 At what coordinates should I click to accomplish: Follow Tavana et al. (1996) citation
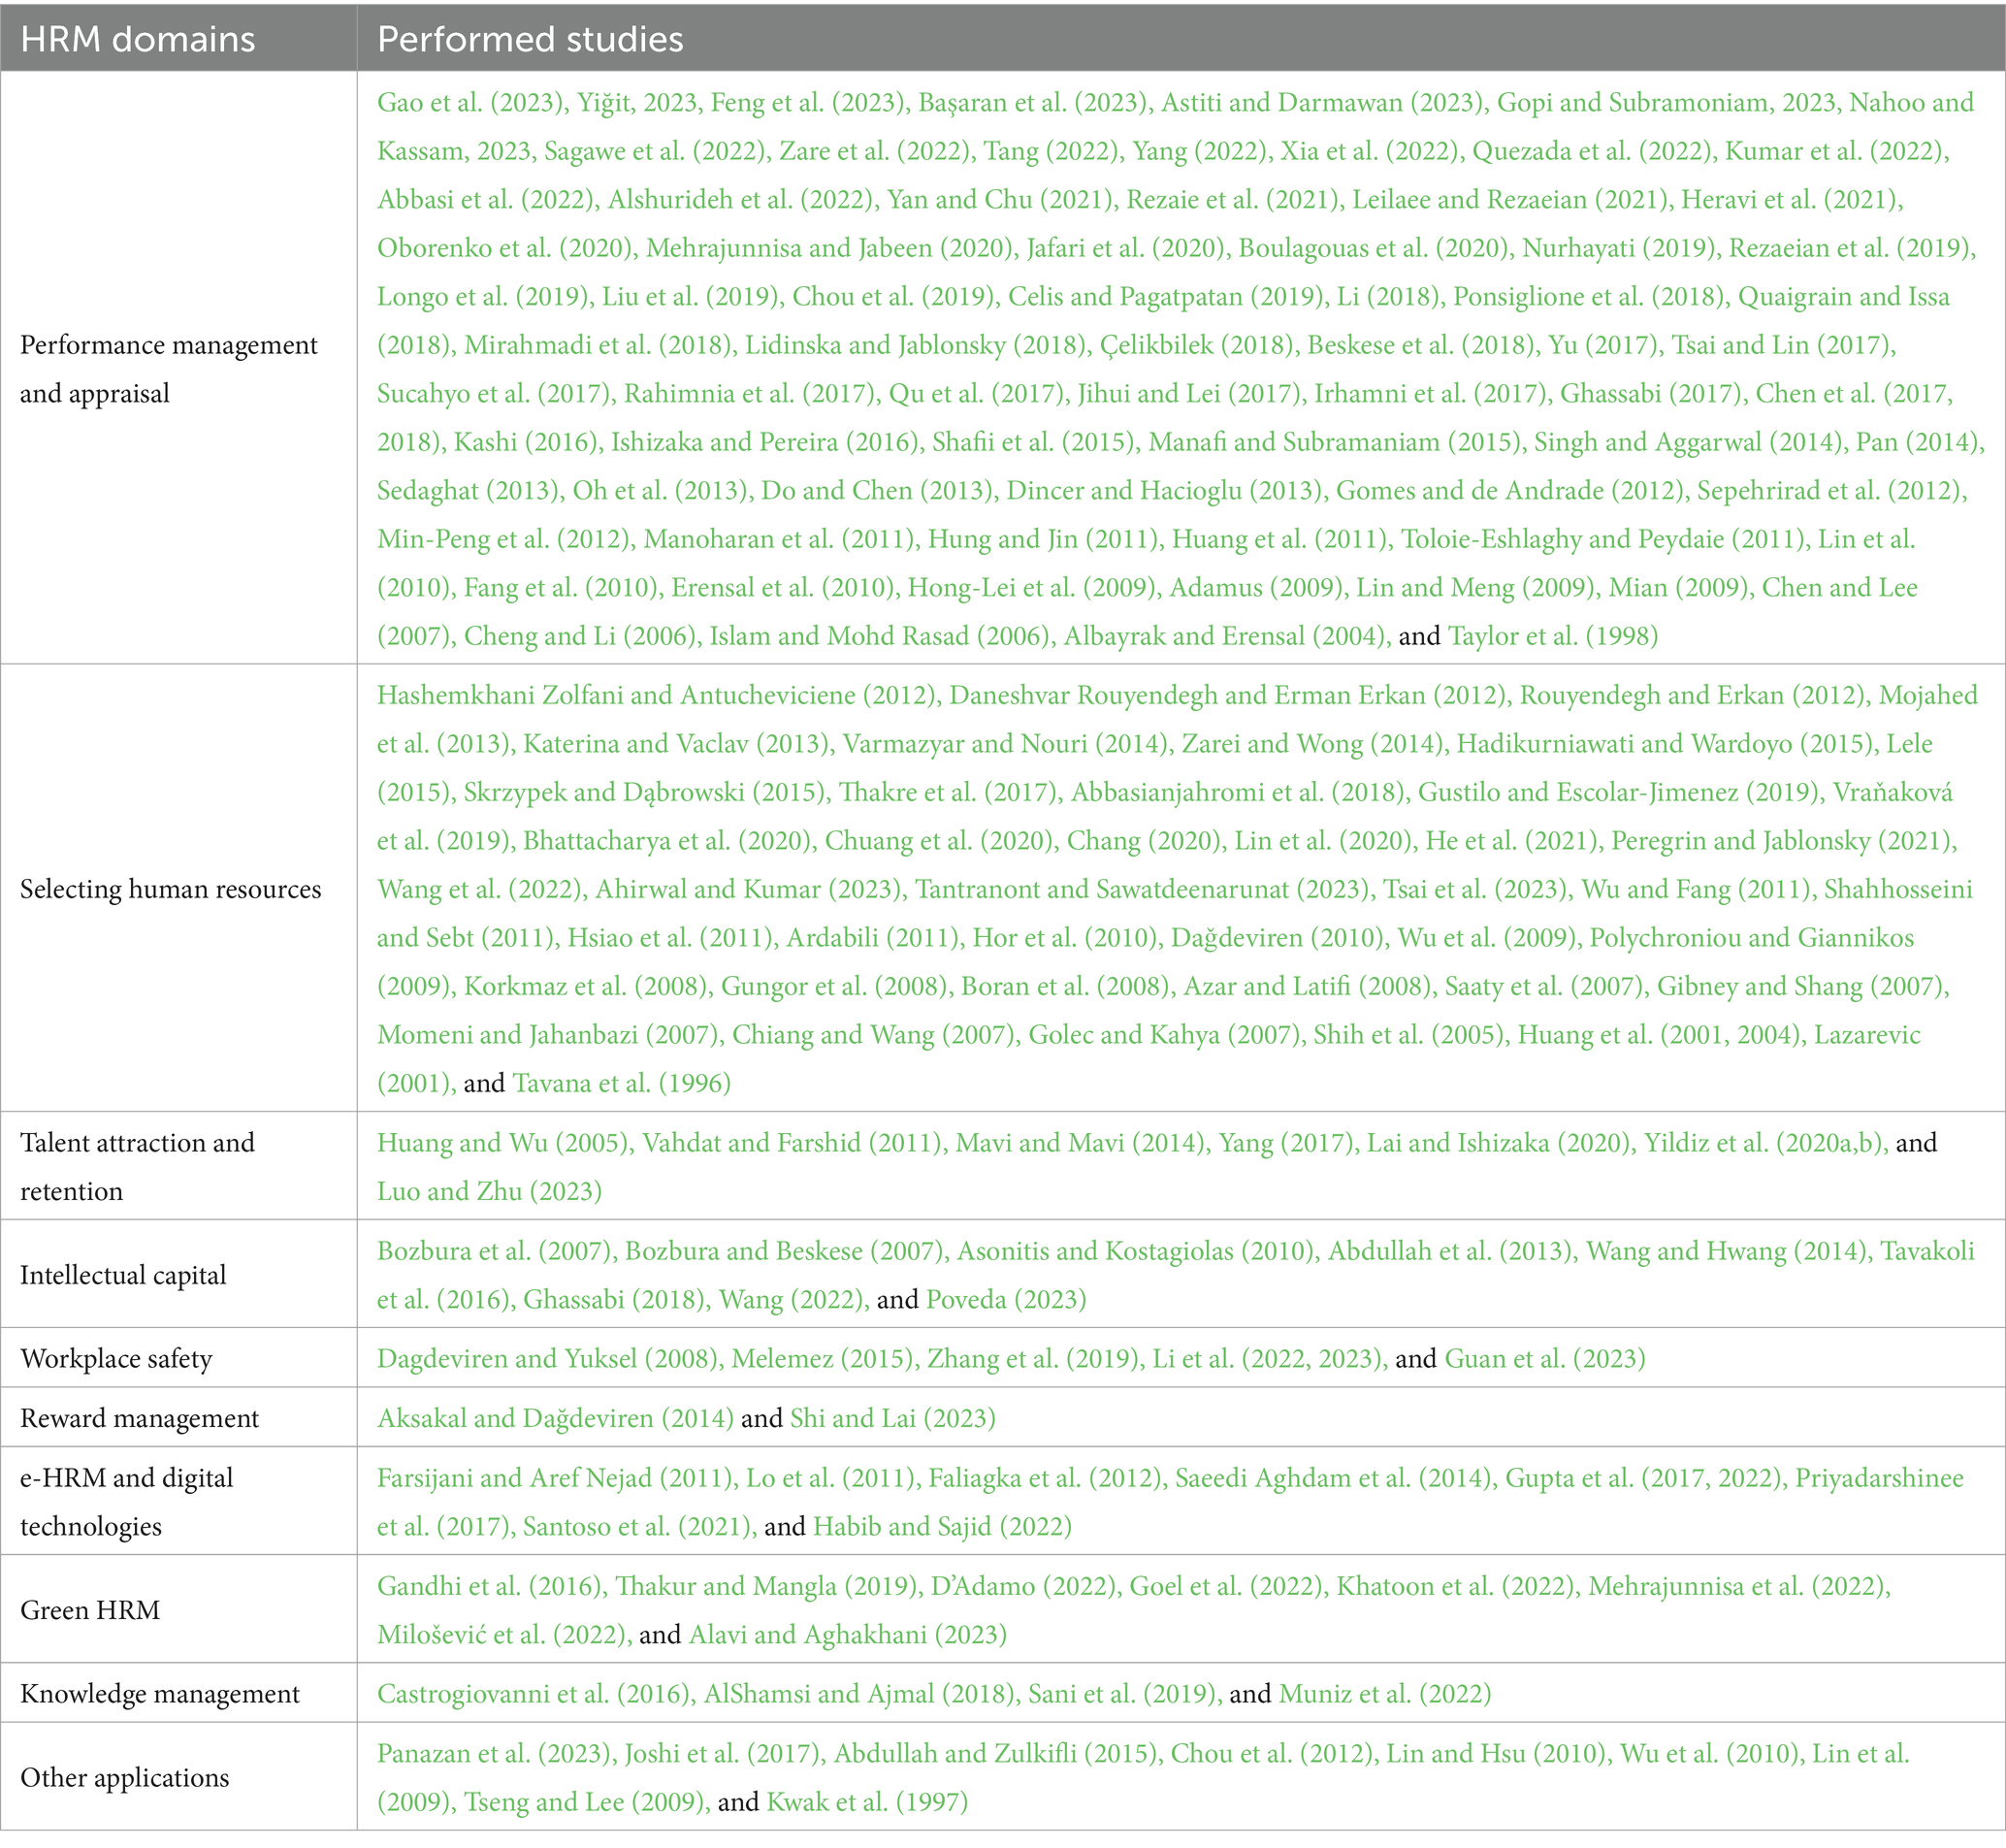[621, 1083]
